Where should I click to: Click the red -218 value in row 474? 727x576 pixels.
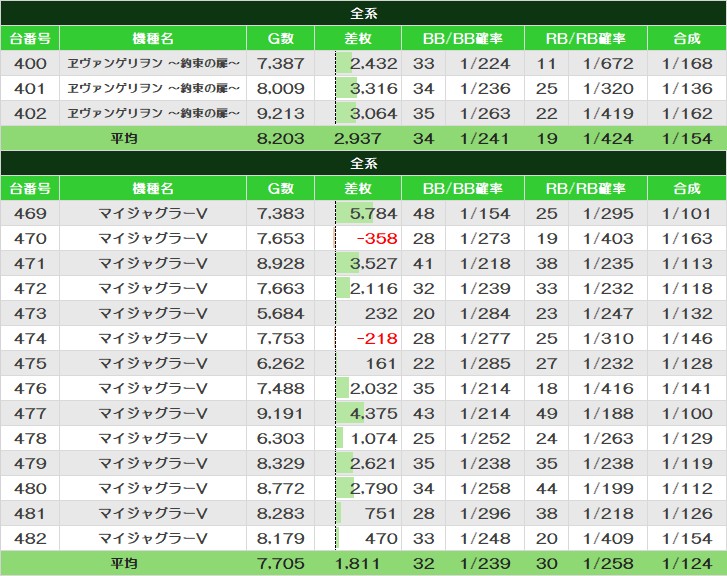click(377, 339)
